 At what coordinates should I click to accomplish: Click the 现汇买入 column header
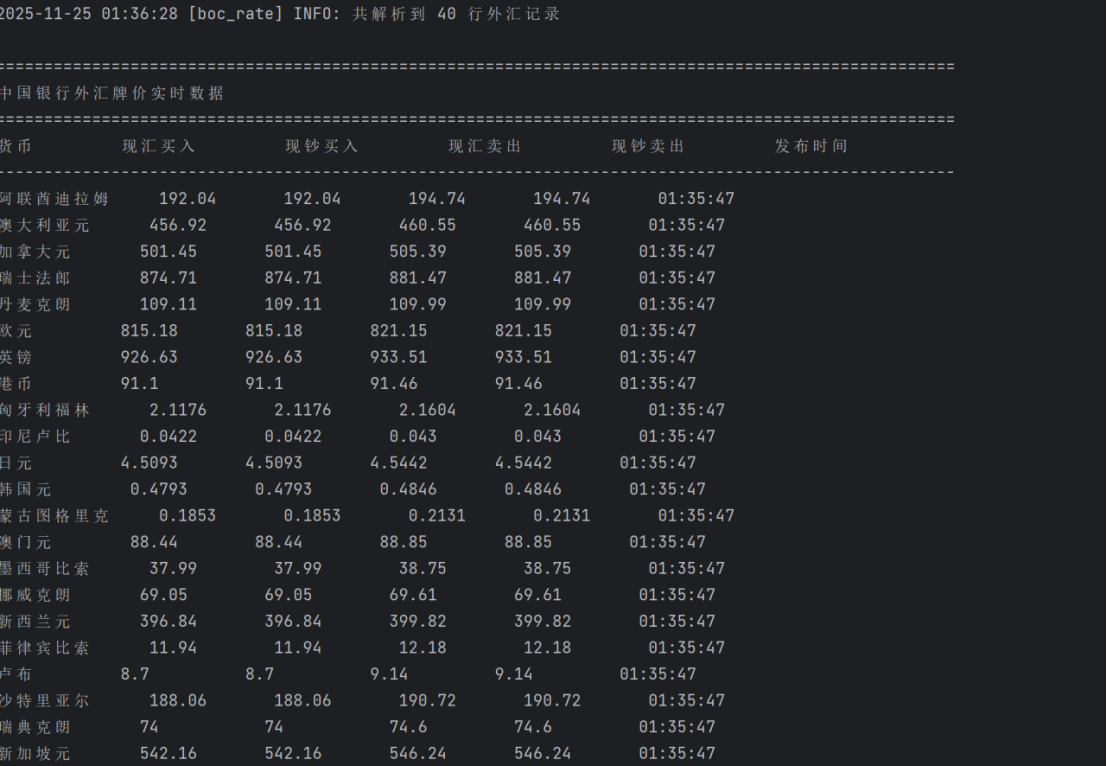158,146
